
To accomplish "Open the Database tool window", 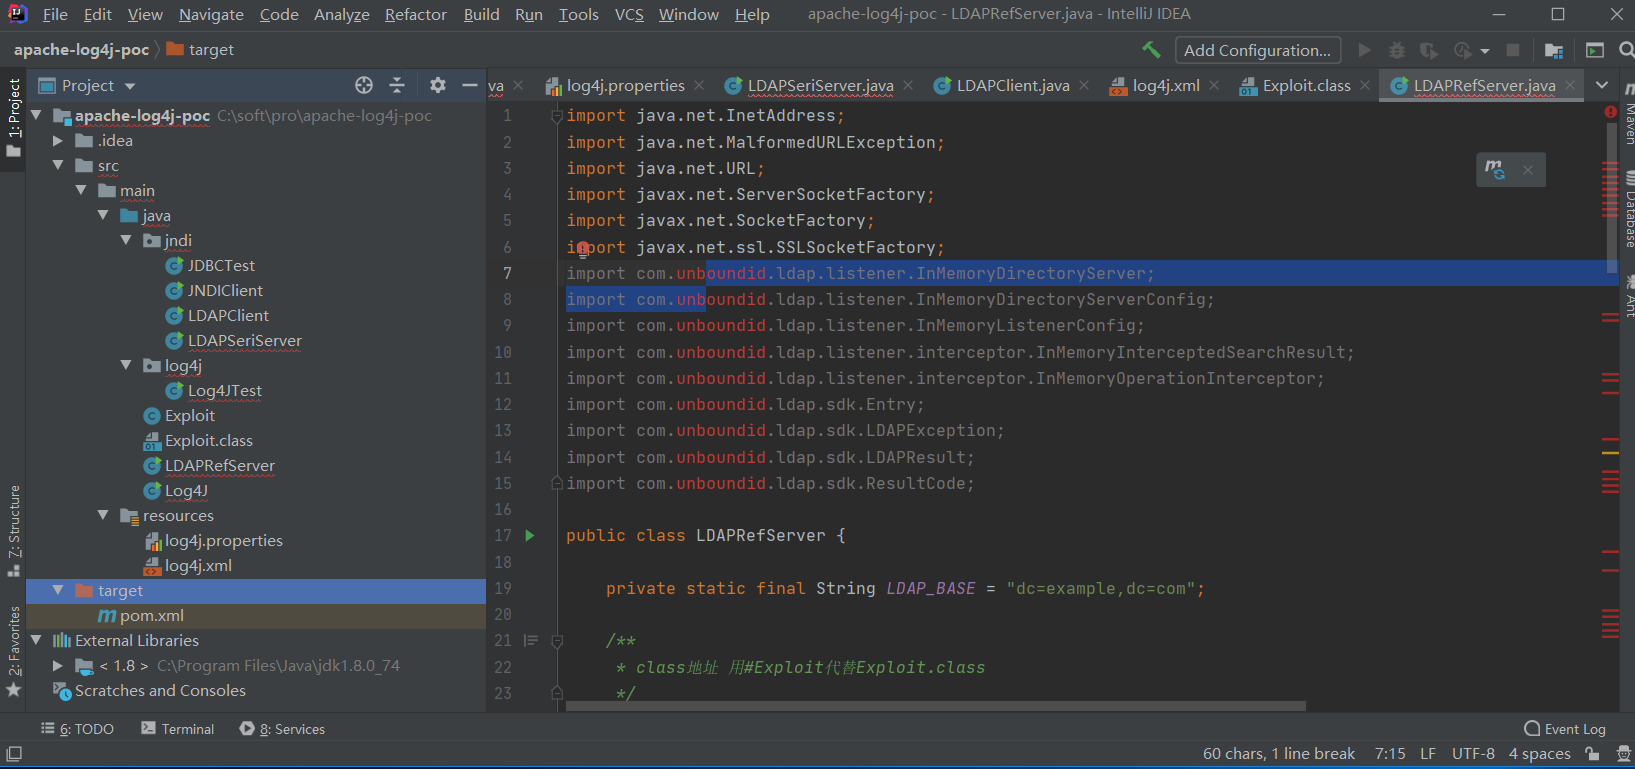I will (x=1628, y=210).
